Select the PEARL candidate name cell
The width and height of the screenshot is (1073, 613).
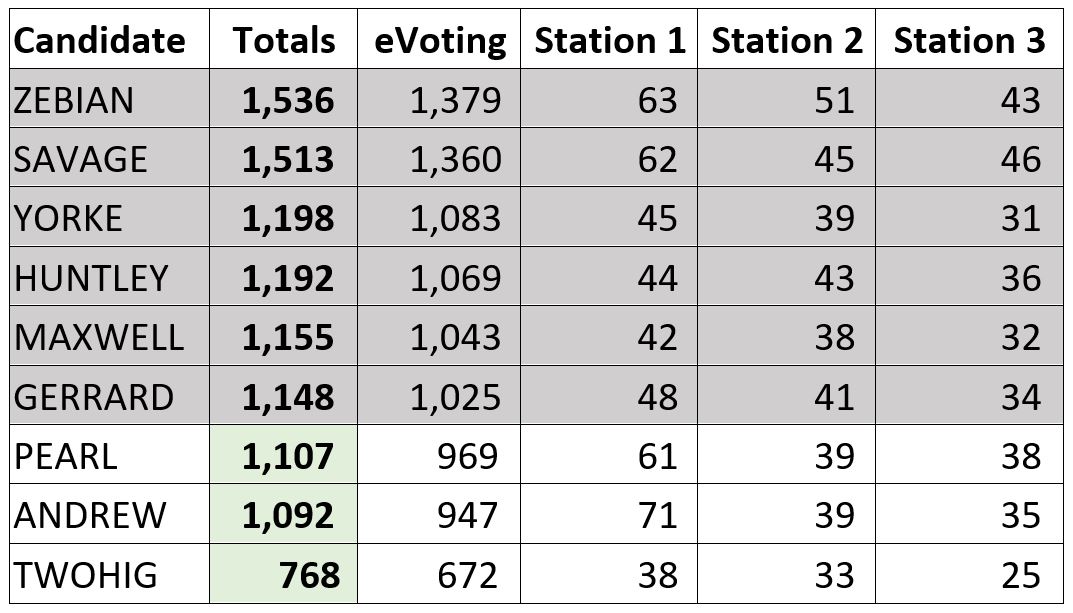(x=109, y=455)
